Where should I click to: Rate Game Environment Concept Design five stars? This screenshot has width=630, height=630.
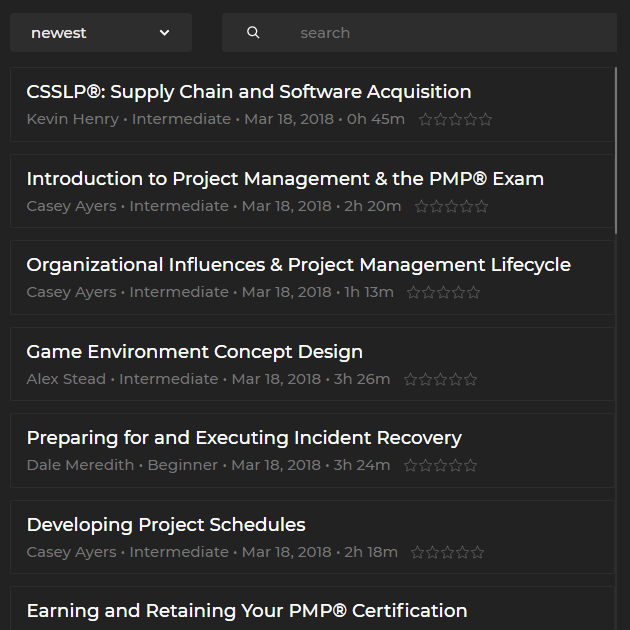coord(471,380)
